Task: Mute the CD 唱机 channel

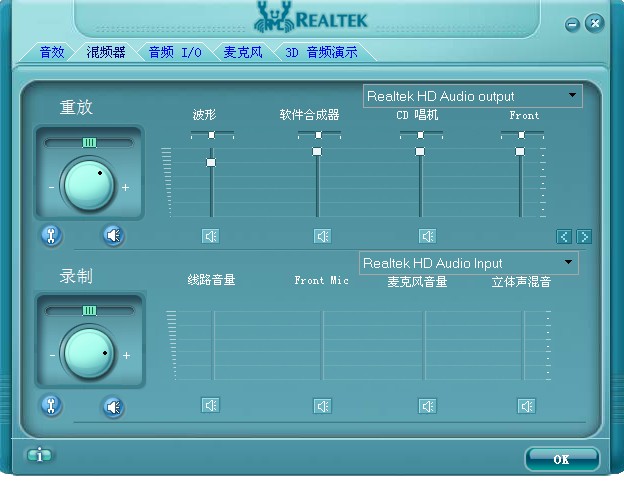Action: tap(427, 236)
